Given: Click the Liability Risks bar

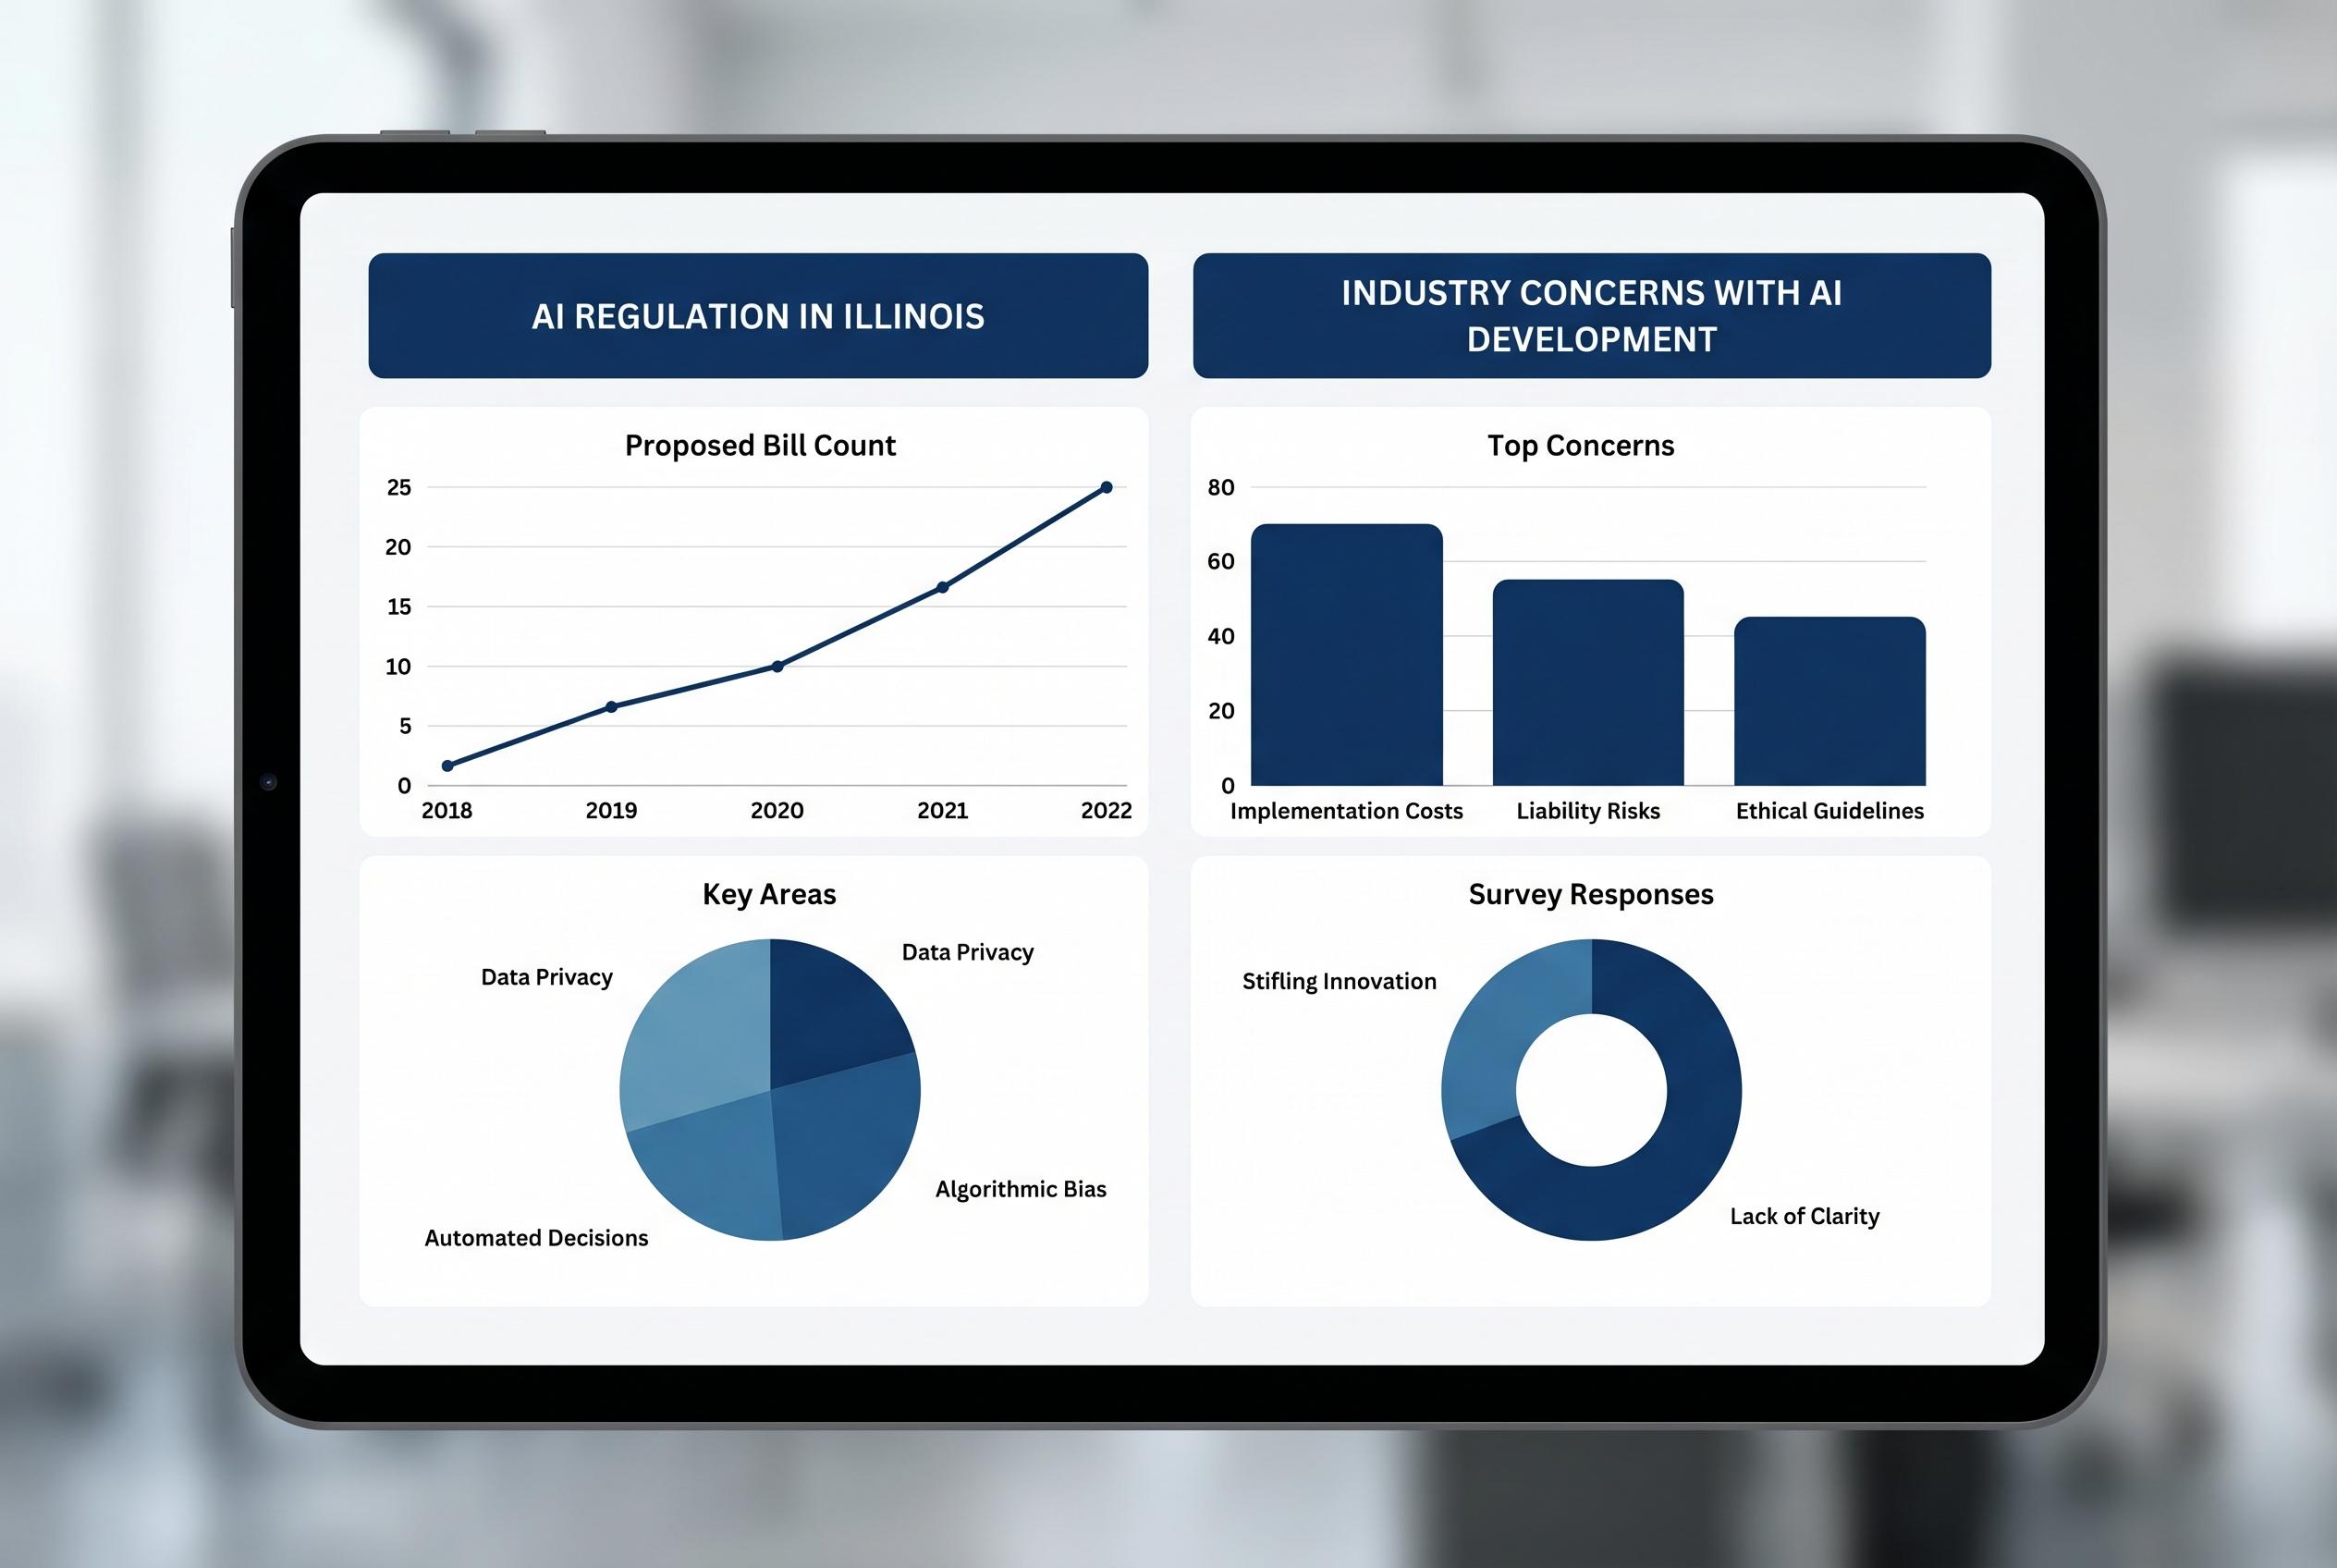Looking at the screenshot, I should coord(1588,685).
